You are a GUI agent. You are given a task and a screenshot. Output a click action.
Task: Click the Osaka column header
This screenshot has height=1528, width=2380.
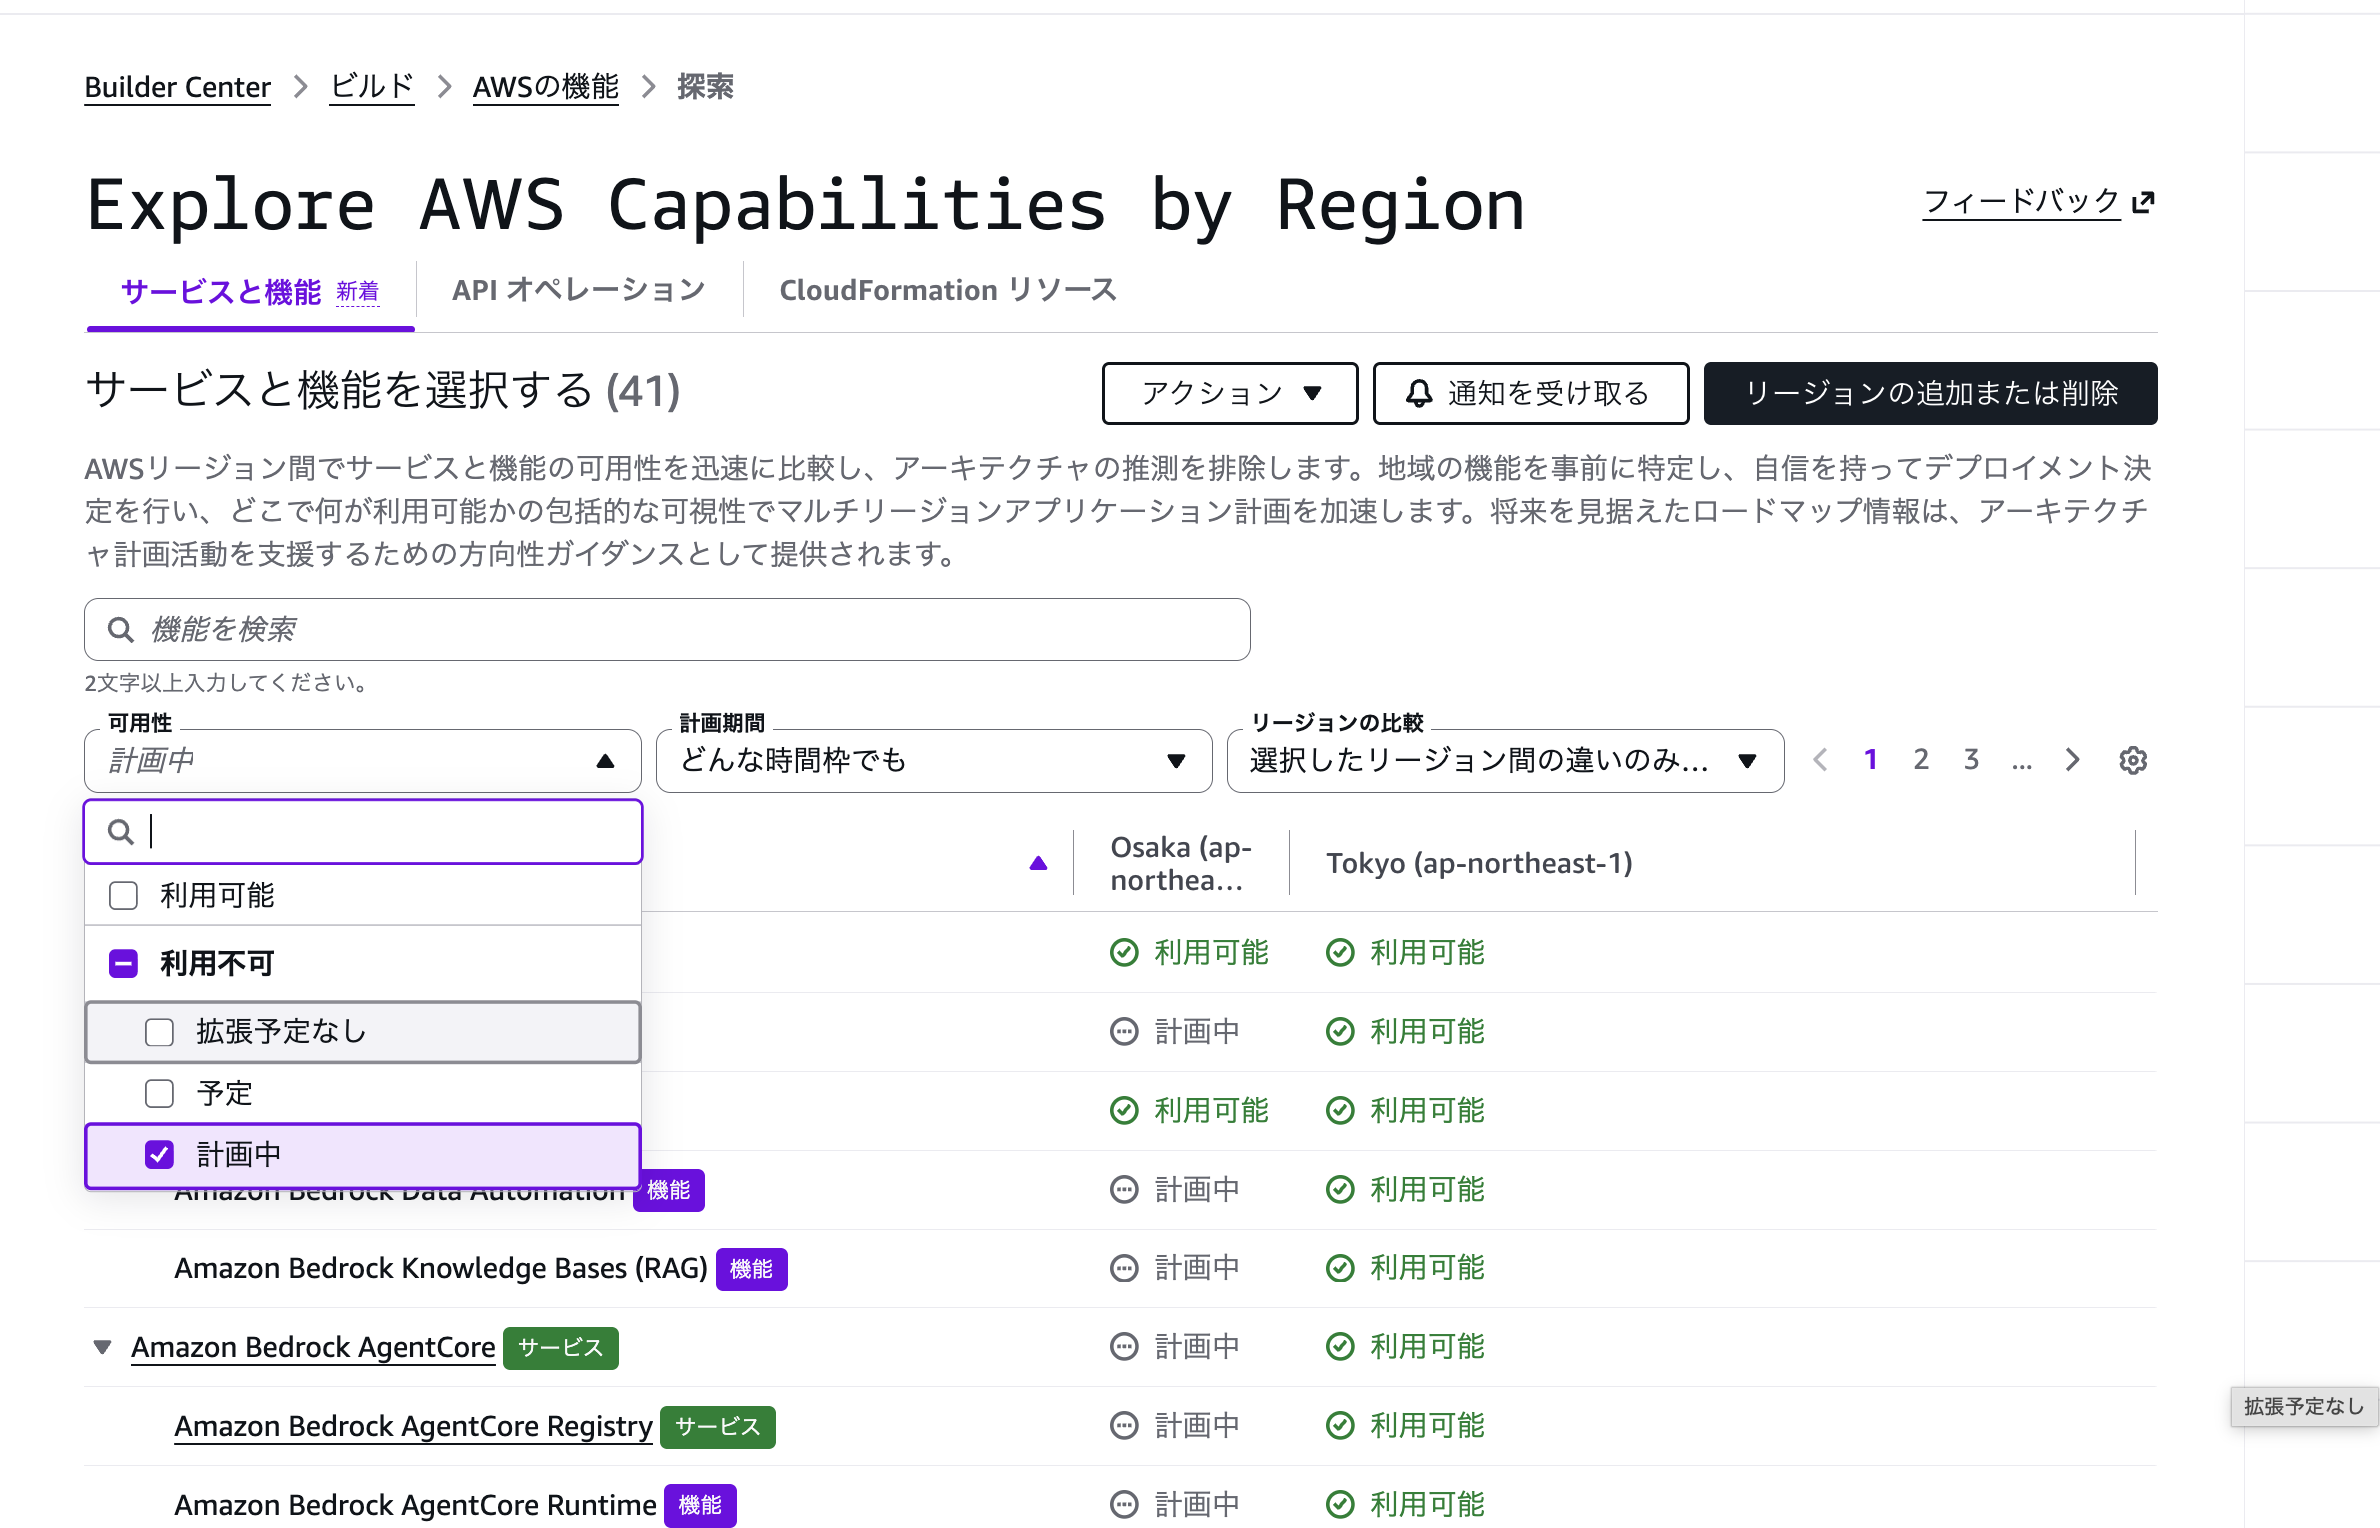pyautogui.click(x=1181, y=863)
